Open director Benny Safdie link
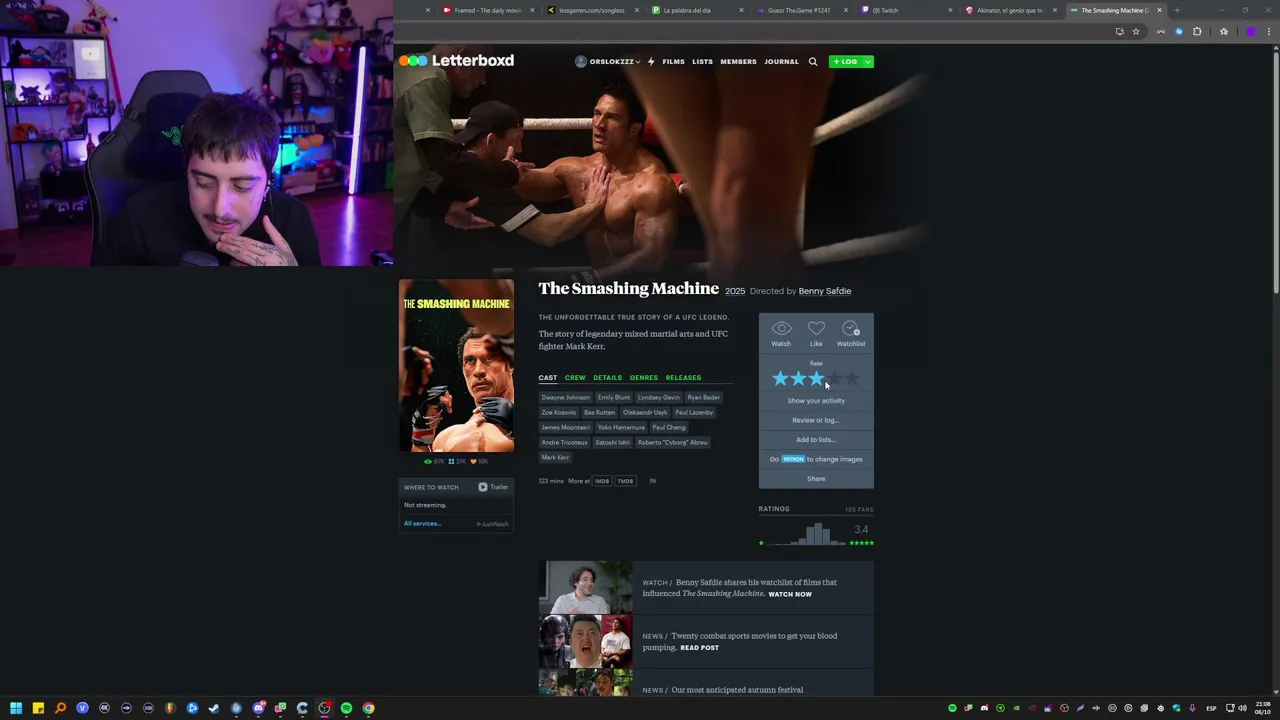Screen dimensions: 1280x720 pos(825,291)
